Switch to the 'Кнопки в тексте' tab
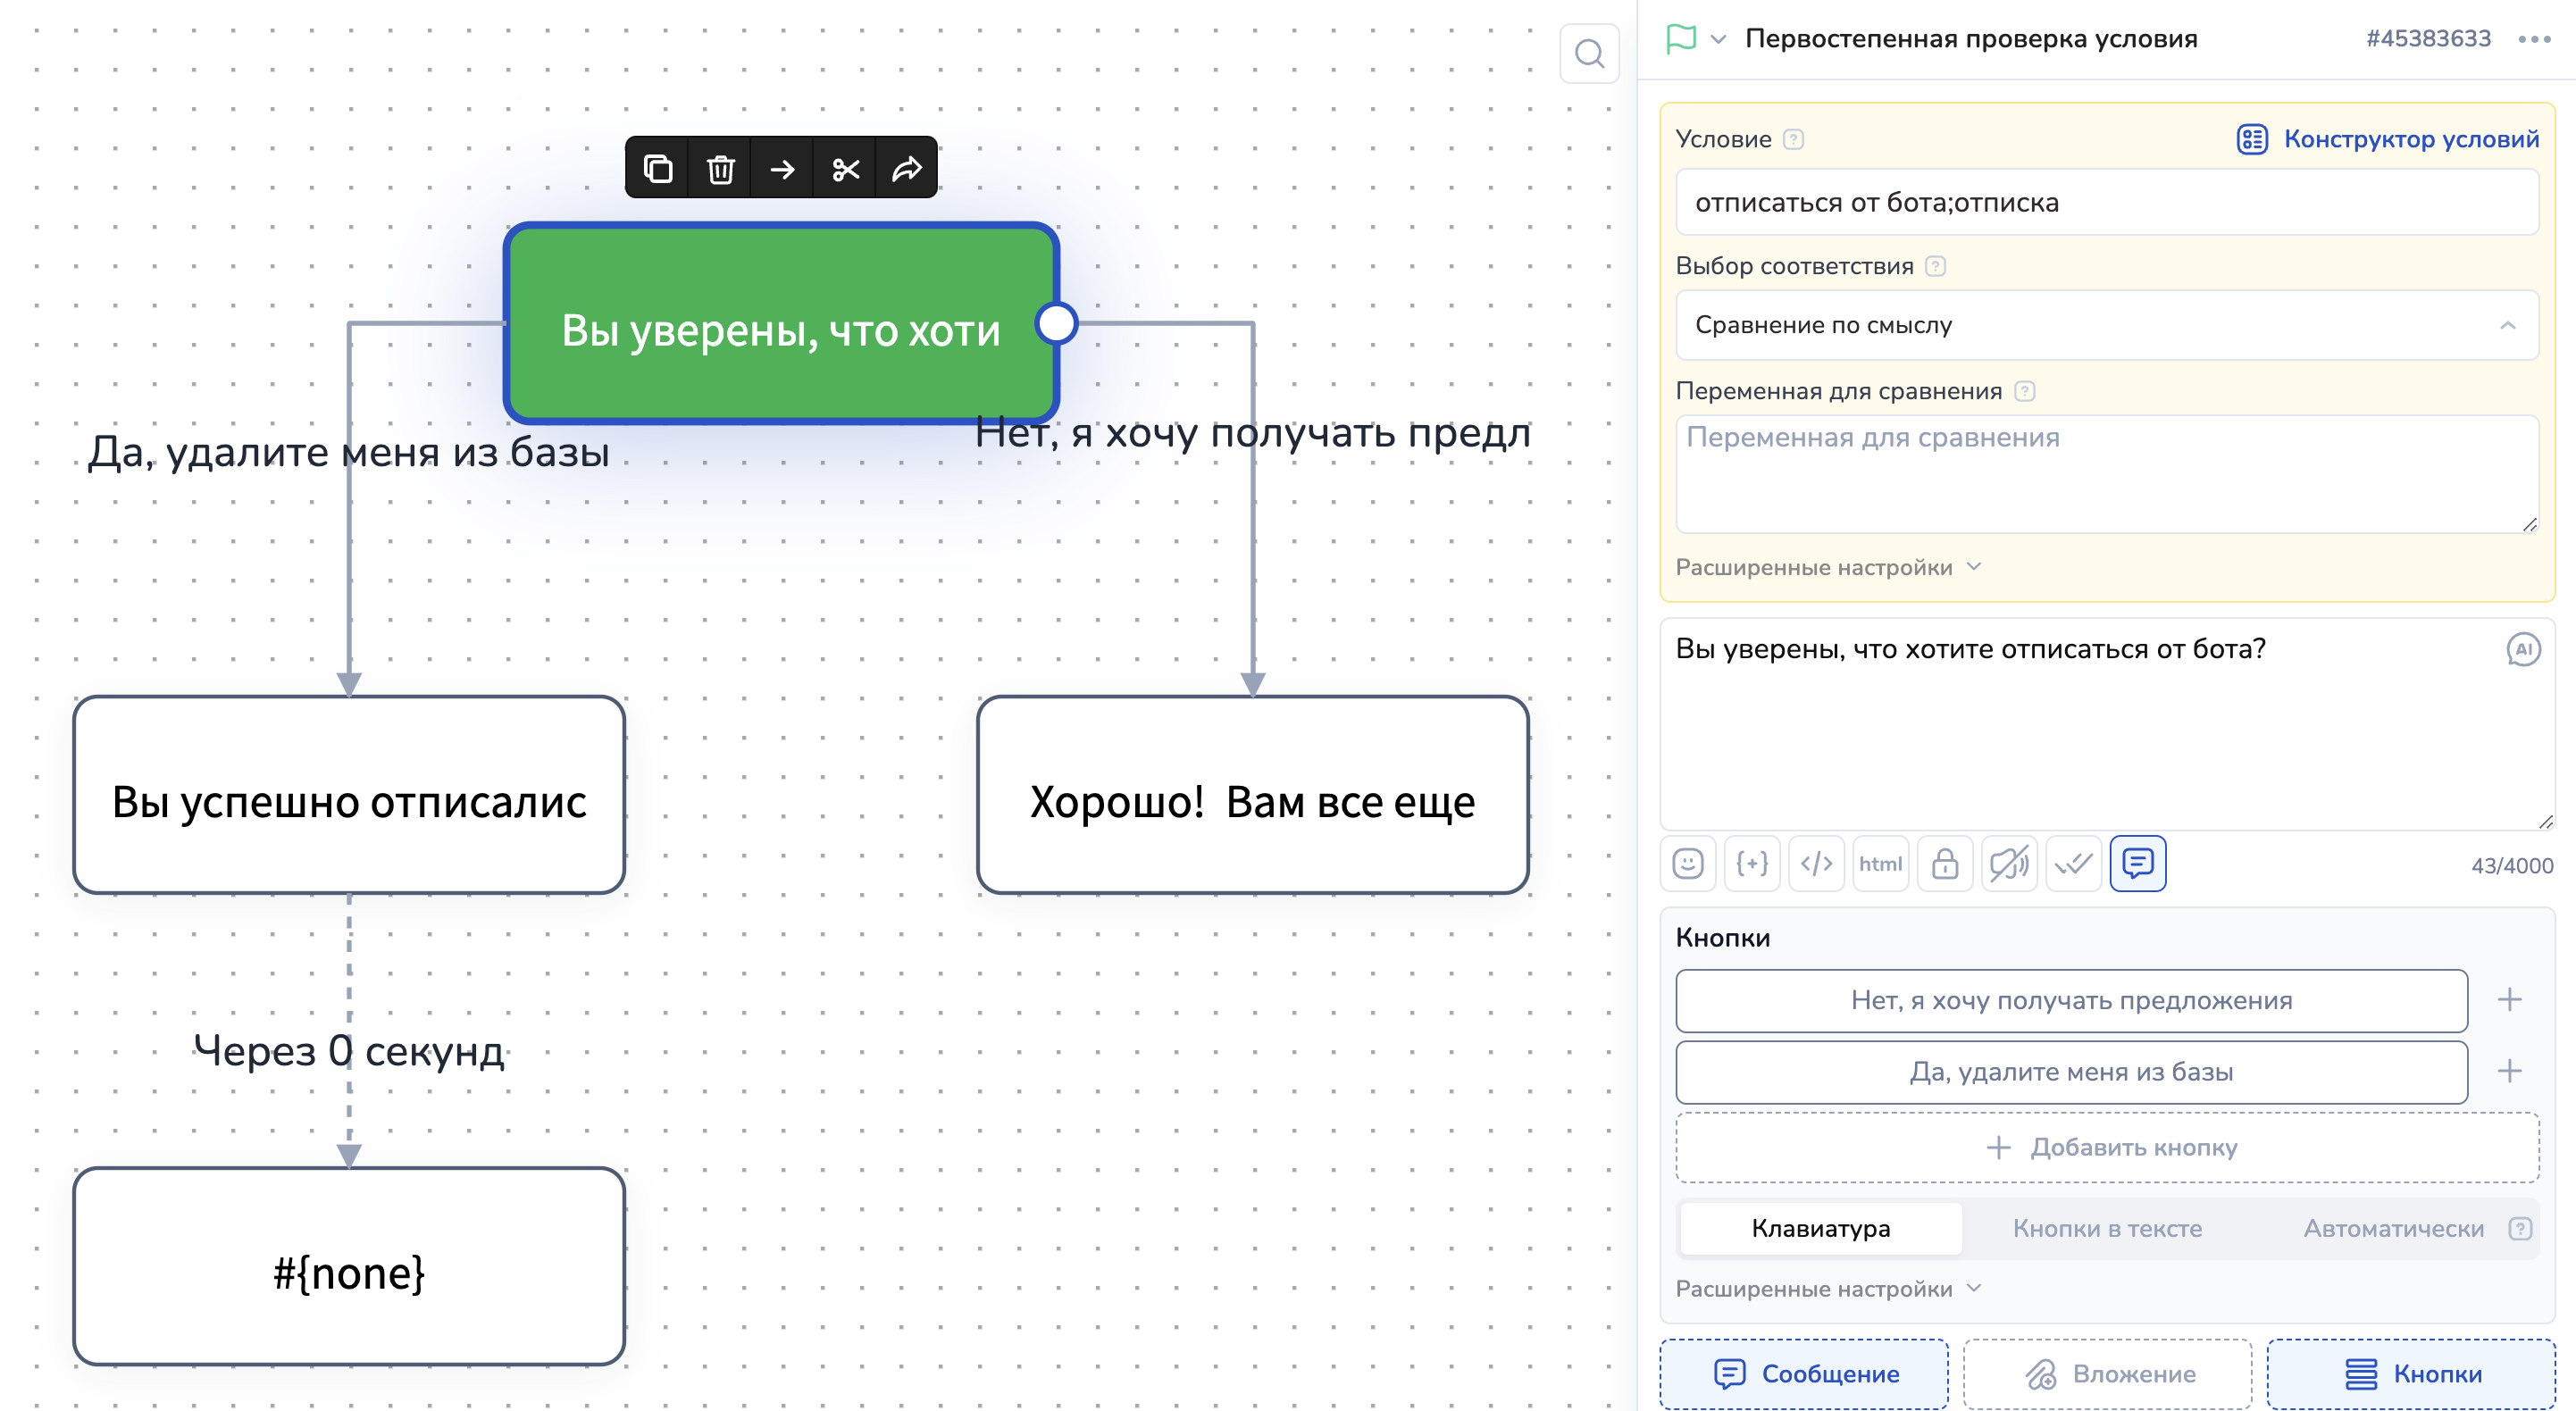The image size is (2576, 1411). (x=2106, y=1228)
